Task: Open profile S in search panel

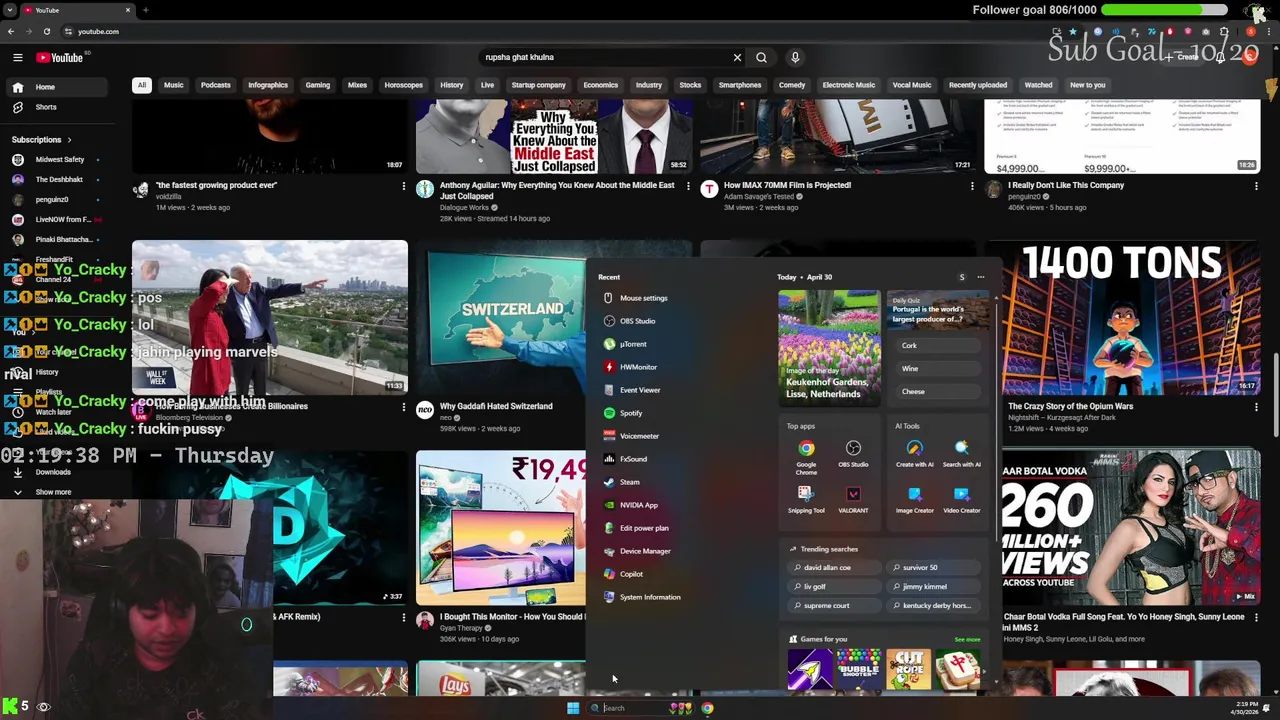Action: 962,277
